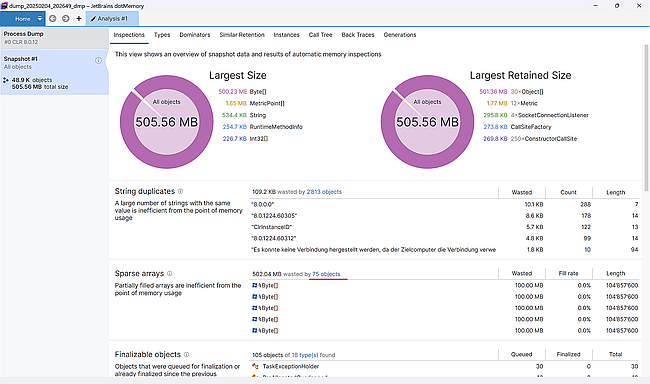The image size is (650, 384).
Task: Click the "8.0.1224.60312" string row
Action: pyautogui.click(x=445, y=238)
